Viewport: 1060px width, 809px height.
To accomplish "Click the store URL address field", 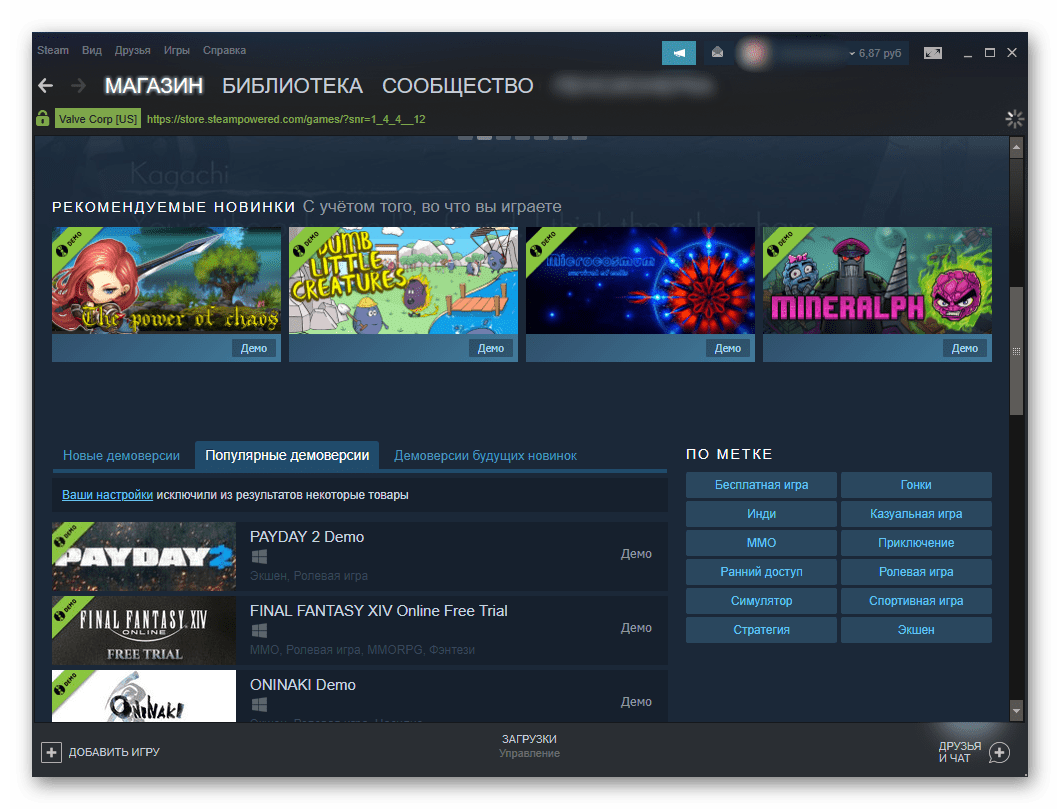I will pyautogui.click(x=286, y=119).
